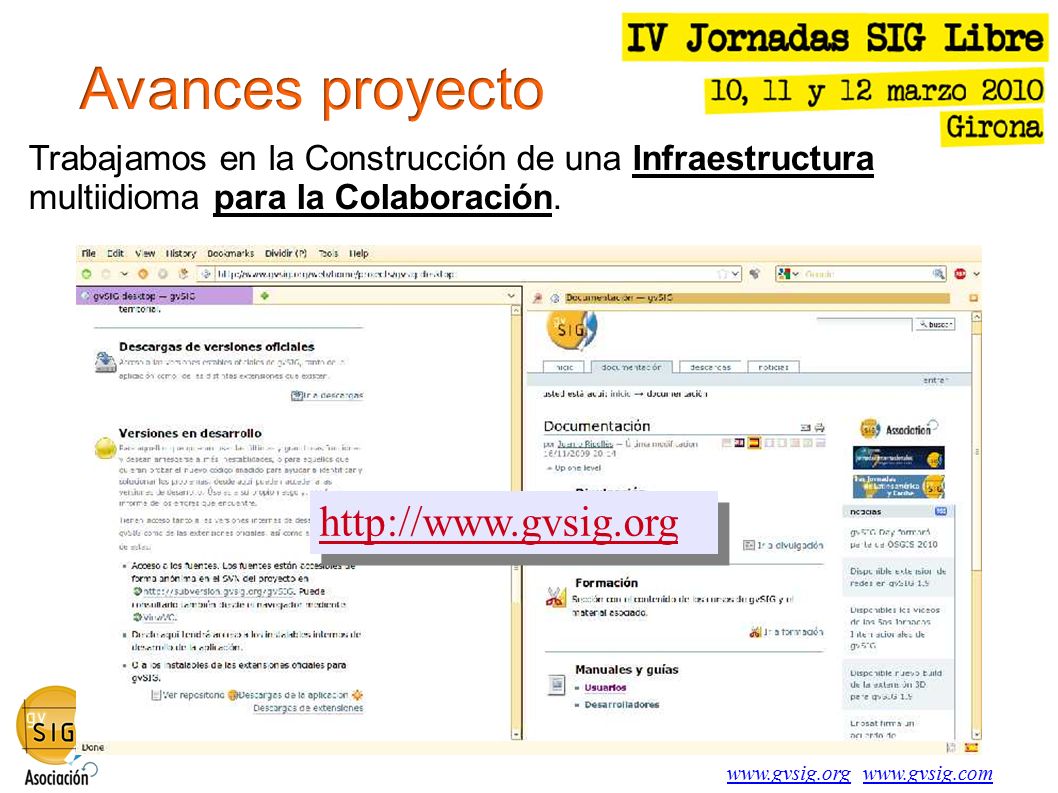Image resolution: width=1058 pixels, height=793 pixels.
Task: Expand the left pane tab list dropdown
Action: coord(511,296)
